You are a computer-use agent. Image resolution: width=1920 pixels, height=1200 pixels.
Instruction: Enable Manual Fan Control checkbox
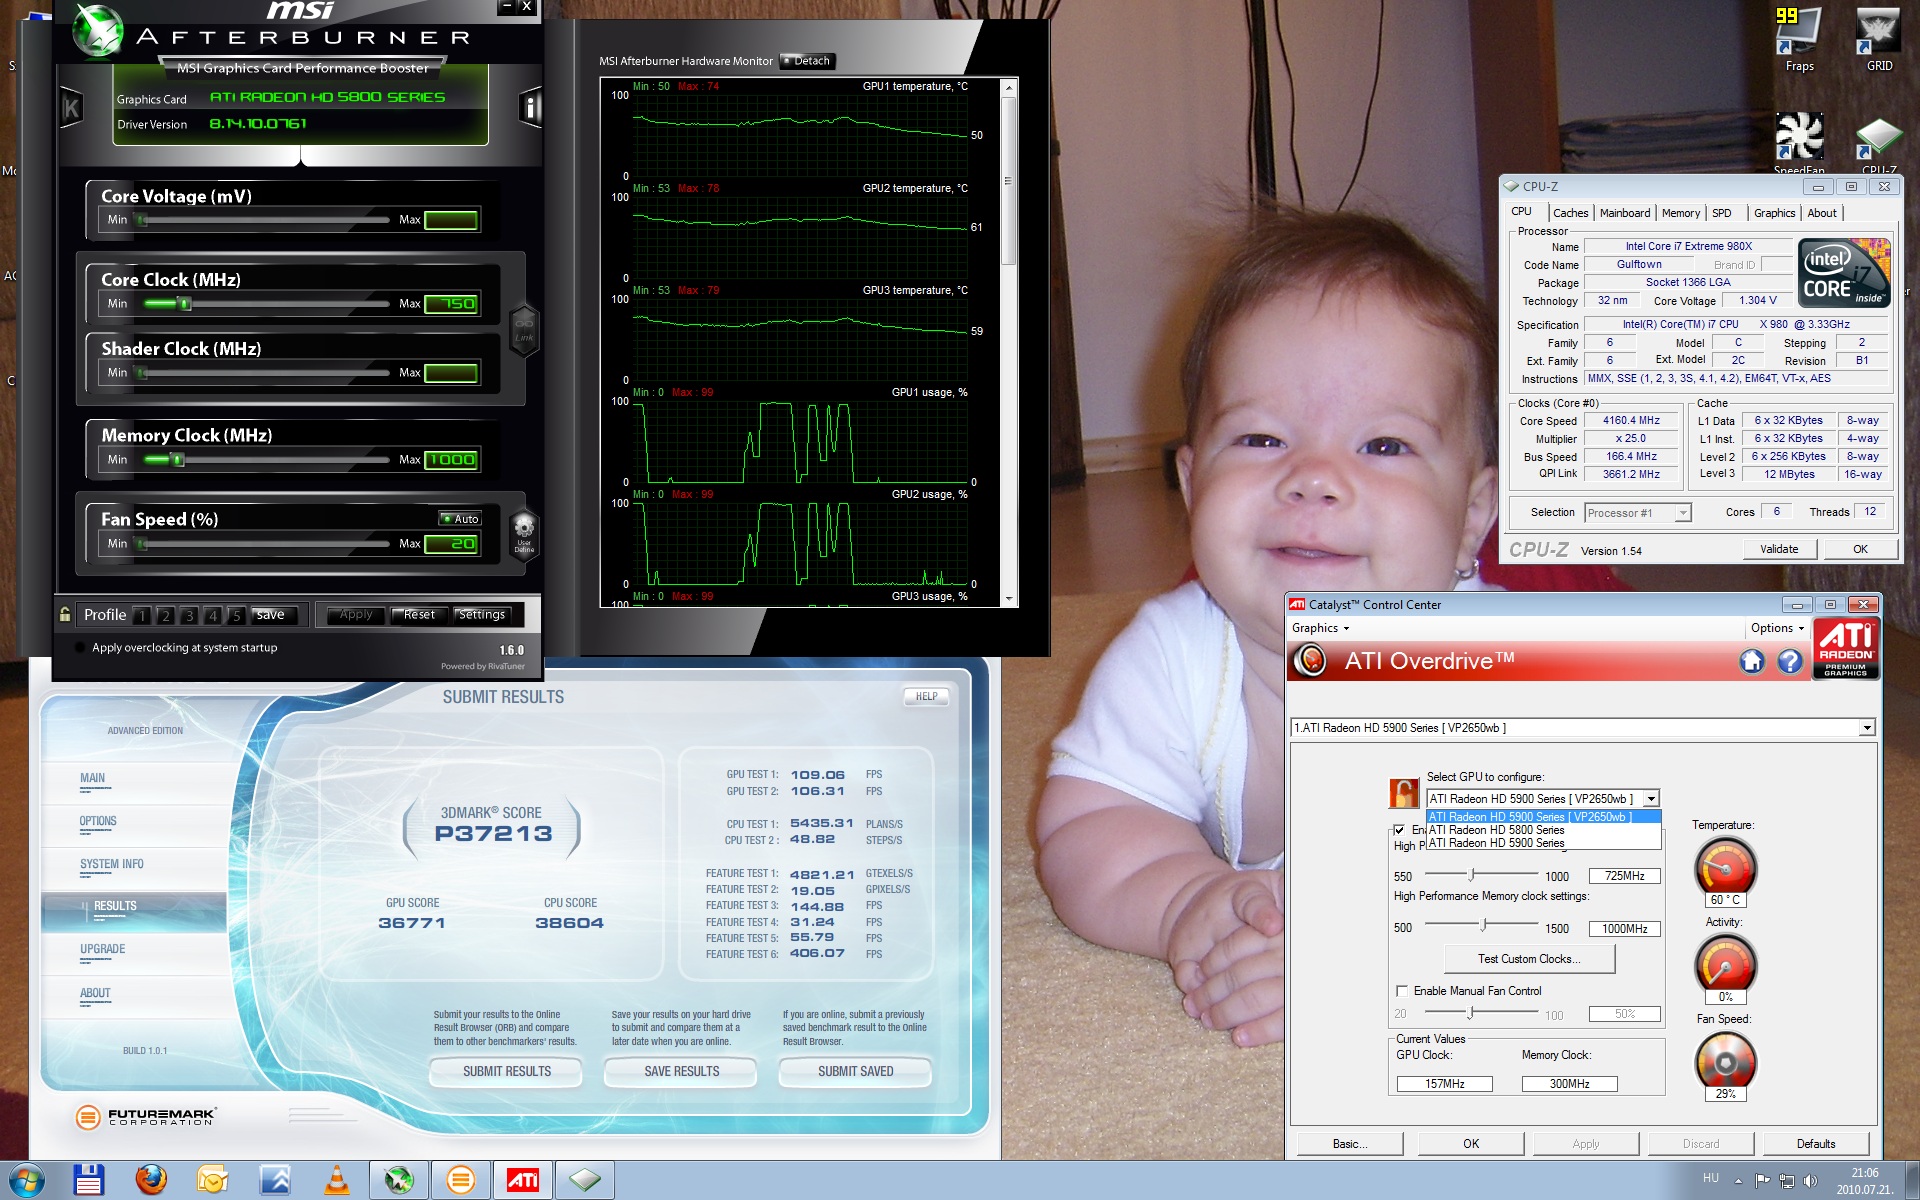(x=1402, y=991)
